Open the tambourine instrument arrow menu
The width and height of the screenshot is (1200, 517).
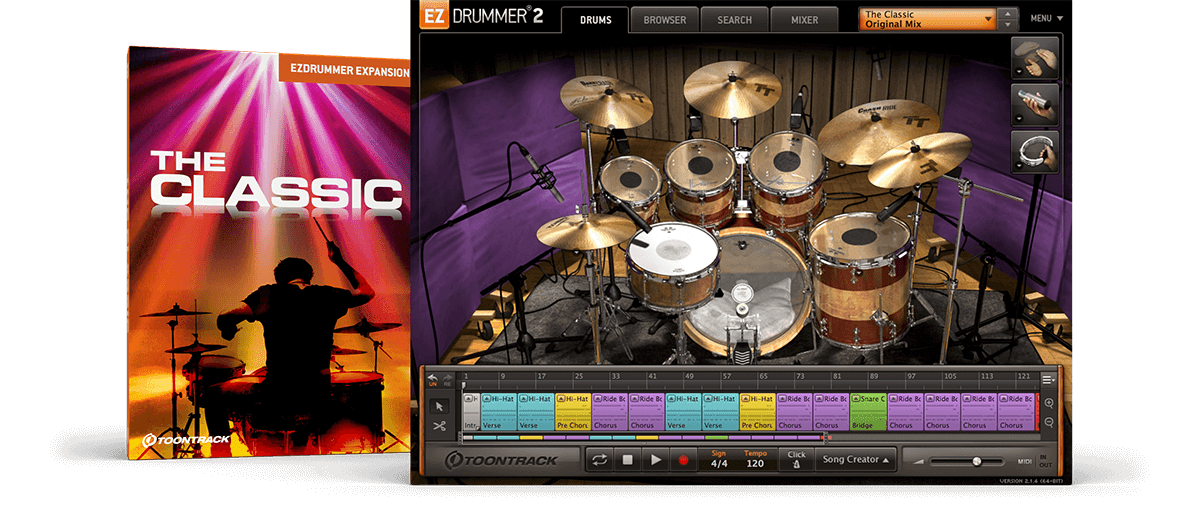pos(1017,167)
